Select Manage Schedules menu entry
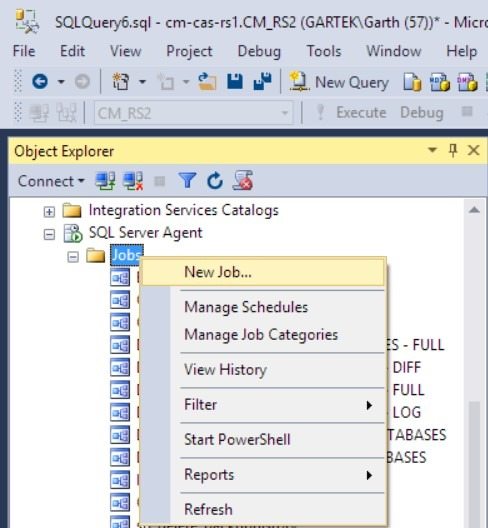This screenshot has width=488, height=528. [246, 307]
